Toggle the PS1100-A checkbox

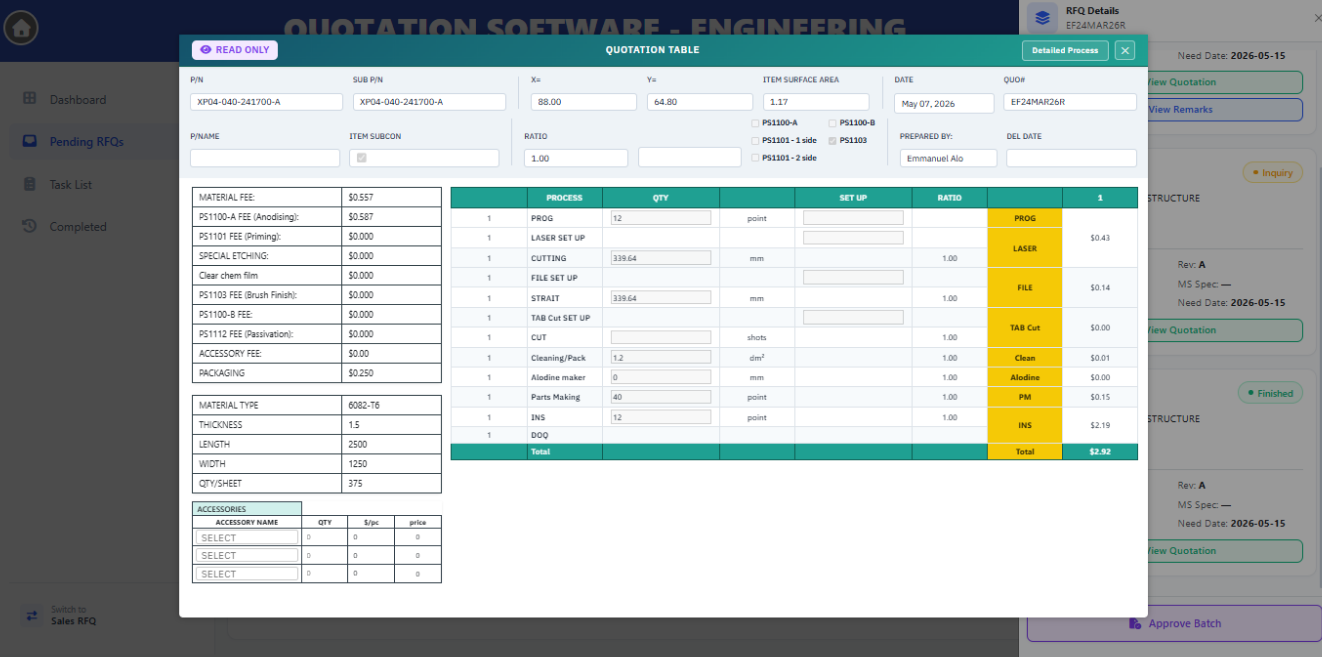(755, 123)
